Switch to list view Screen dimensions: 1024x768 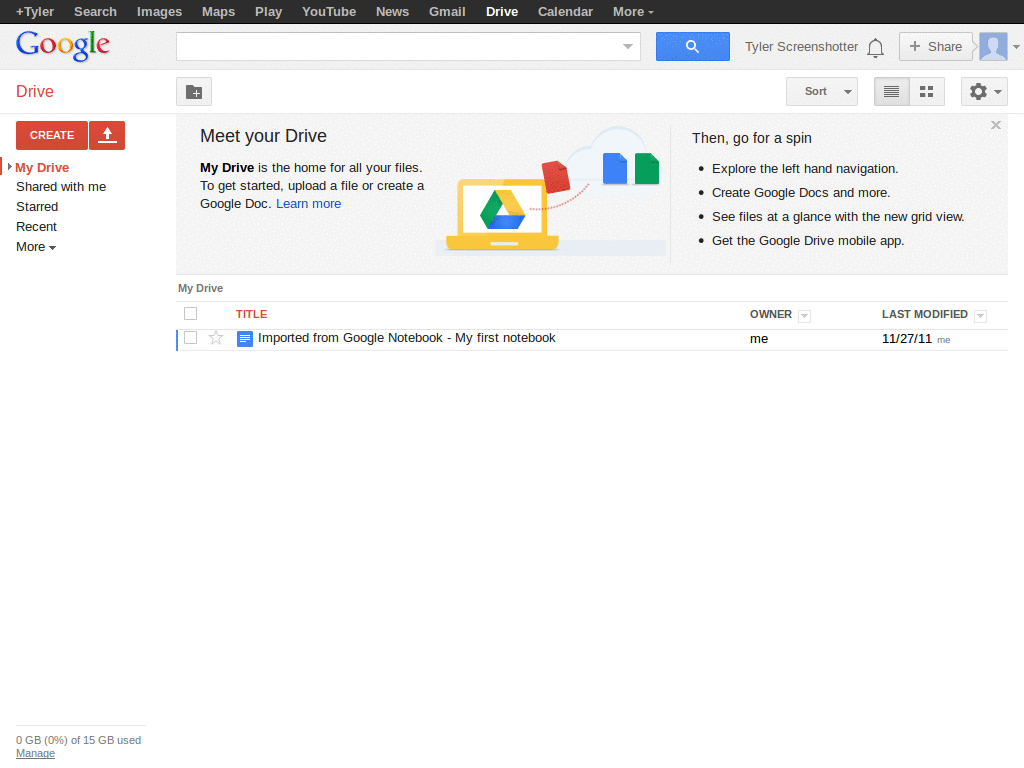891,91
